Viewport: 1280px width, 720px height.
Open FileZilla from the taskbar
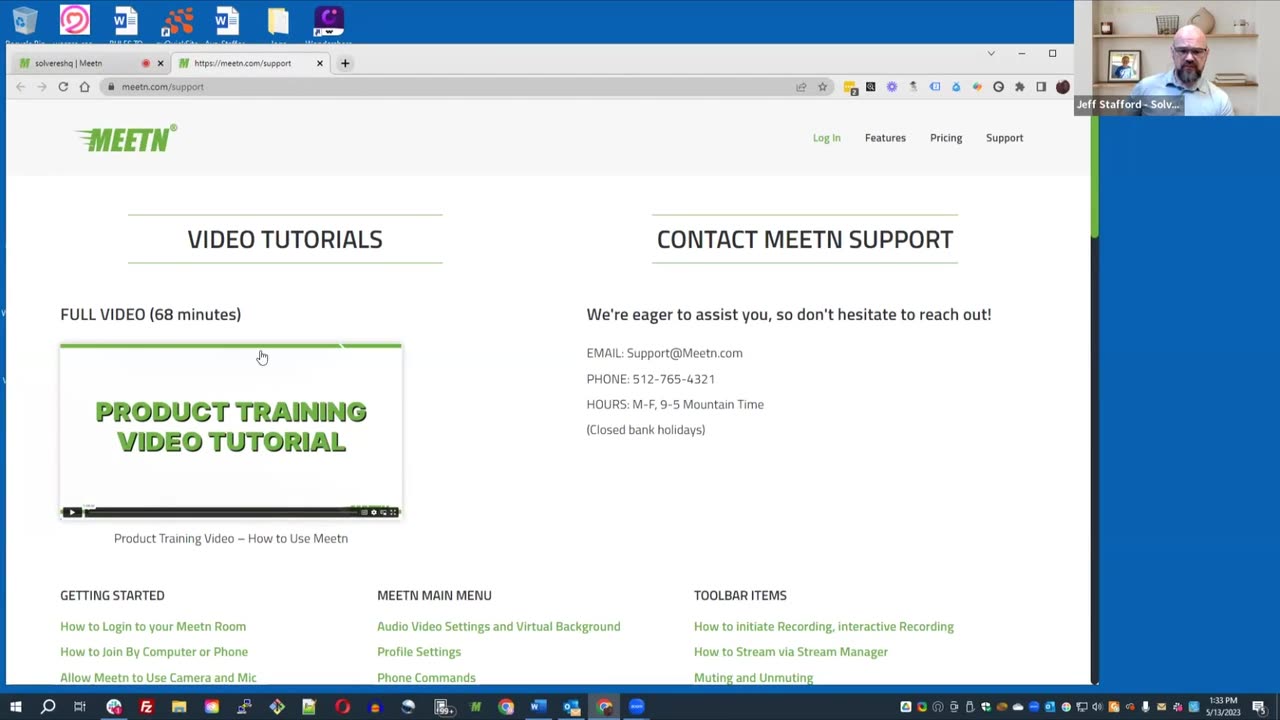pyautogui.click(x=146, y=707)
